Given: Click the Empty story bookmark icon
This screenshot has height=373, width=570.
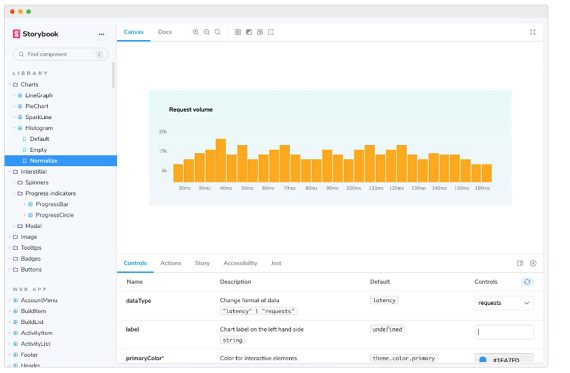Looking at the screenshot, I should coord(24,150).
